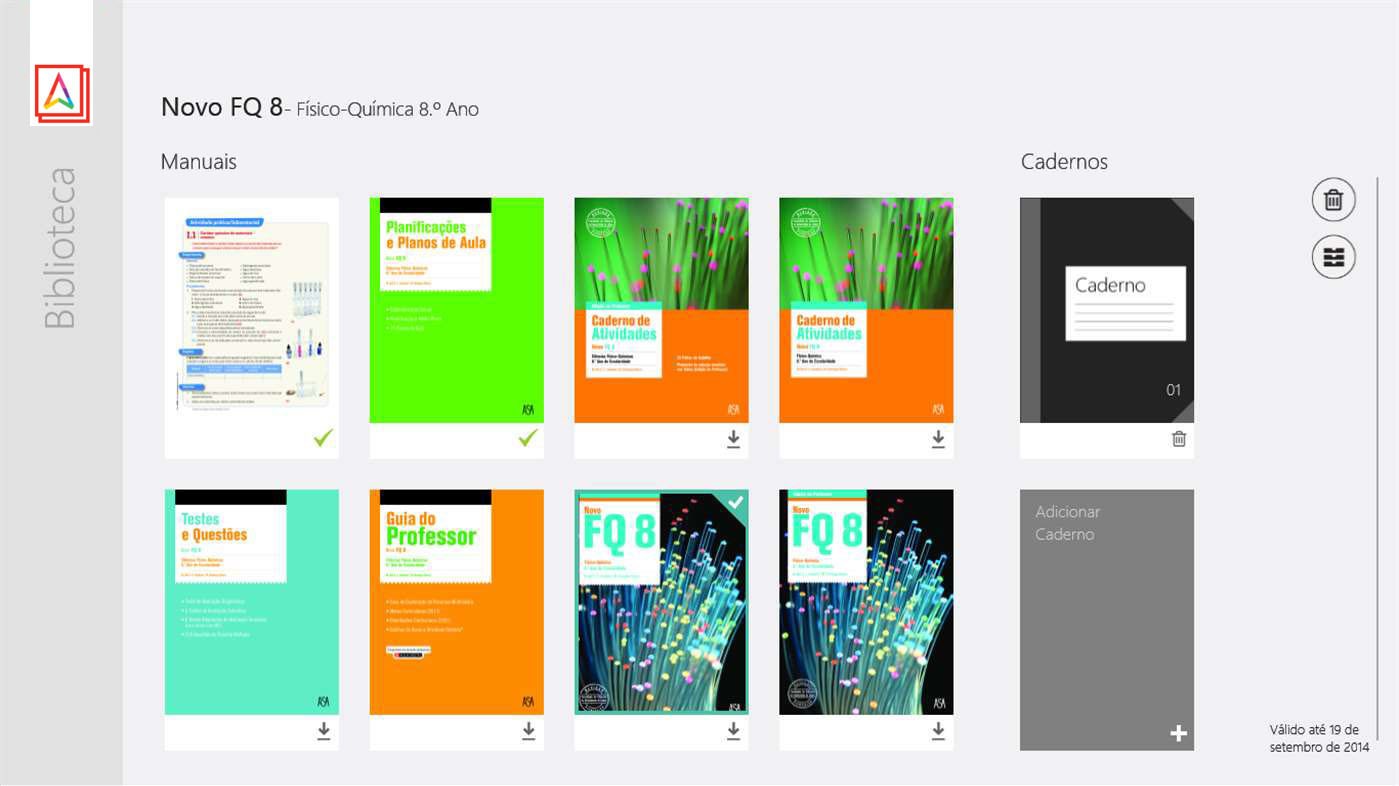Click the download arrow under the selected FQ 8 manual

[x=733, y=731]
